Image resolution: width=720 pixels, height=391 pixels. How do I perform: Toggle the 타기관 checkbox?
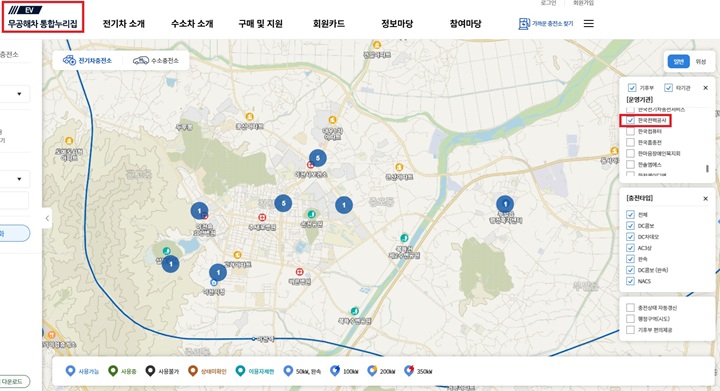click(669, 88)
